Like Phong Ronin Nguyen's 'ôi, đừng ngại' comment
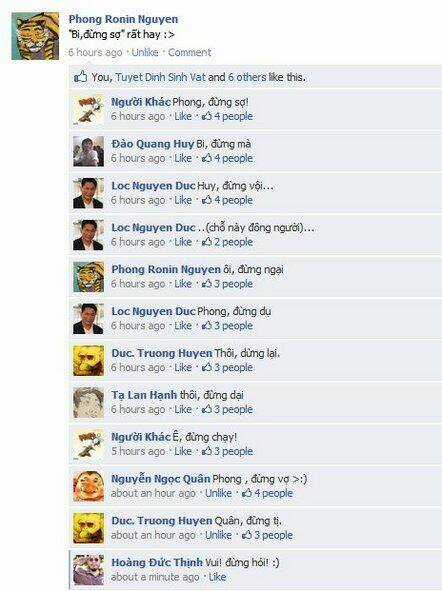This screenshot has height=591, width=442. coord(183,284)
